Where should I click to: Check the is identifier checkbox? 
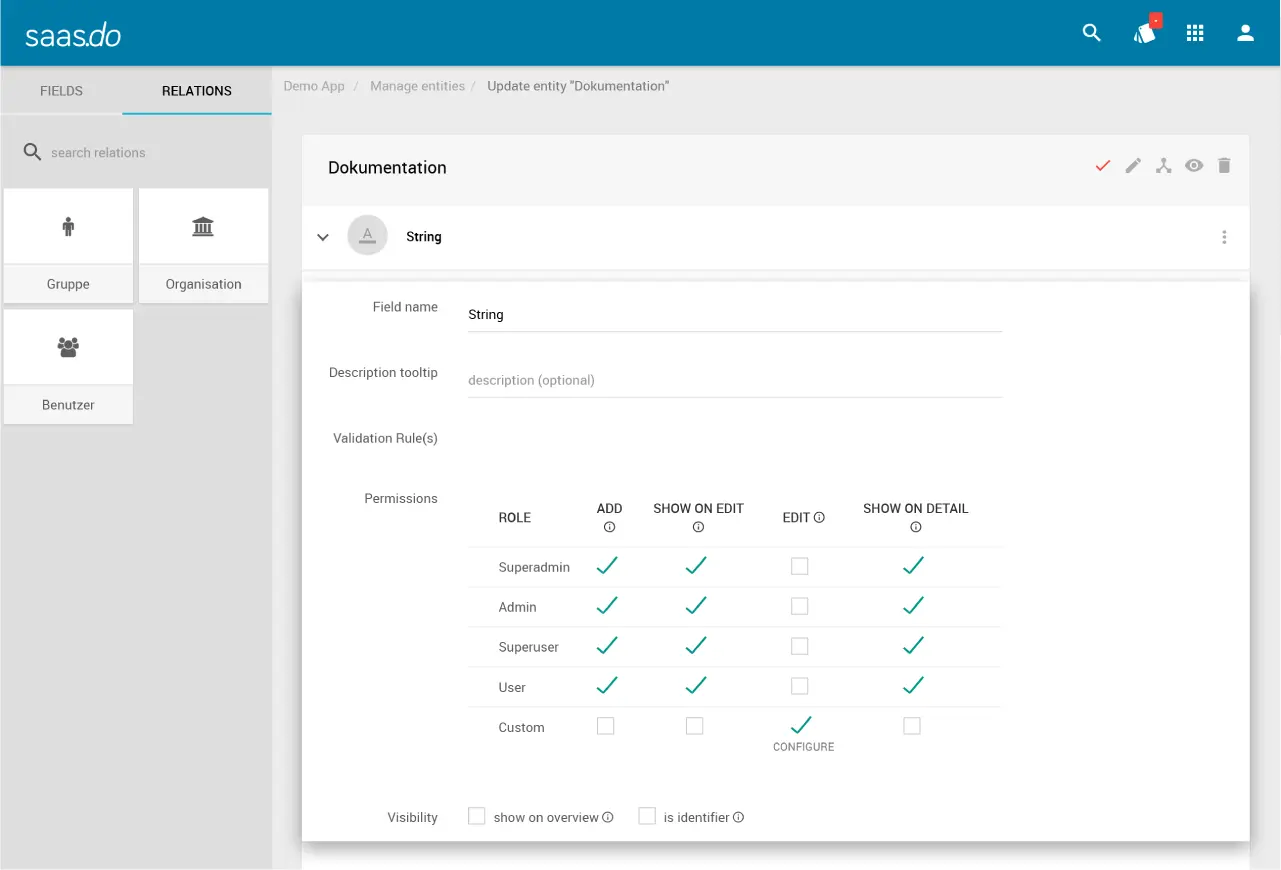tap(647, 816)
